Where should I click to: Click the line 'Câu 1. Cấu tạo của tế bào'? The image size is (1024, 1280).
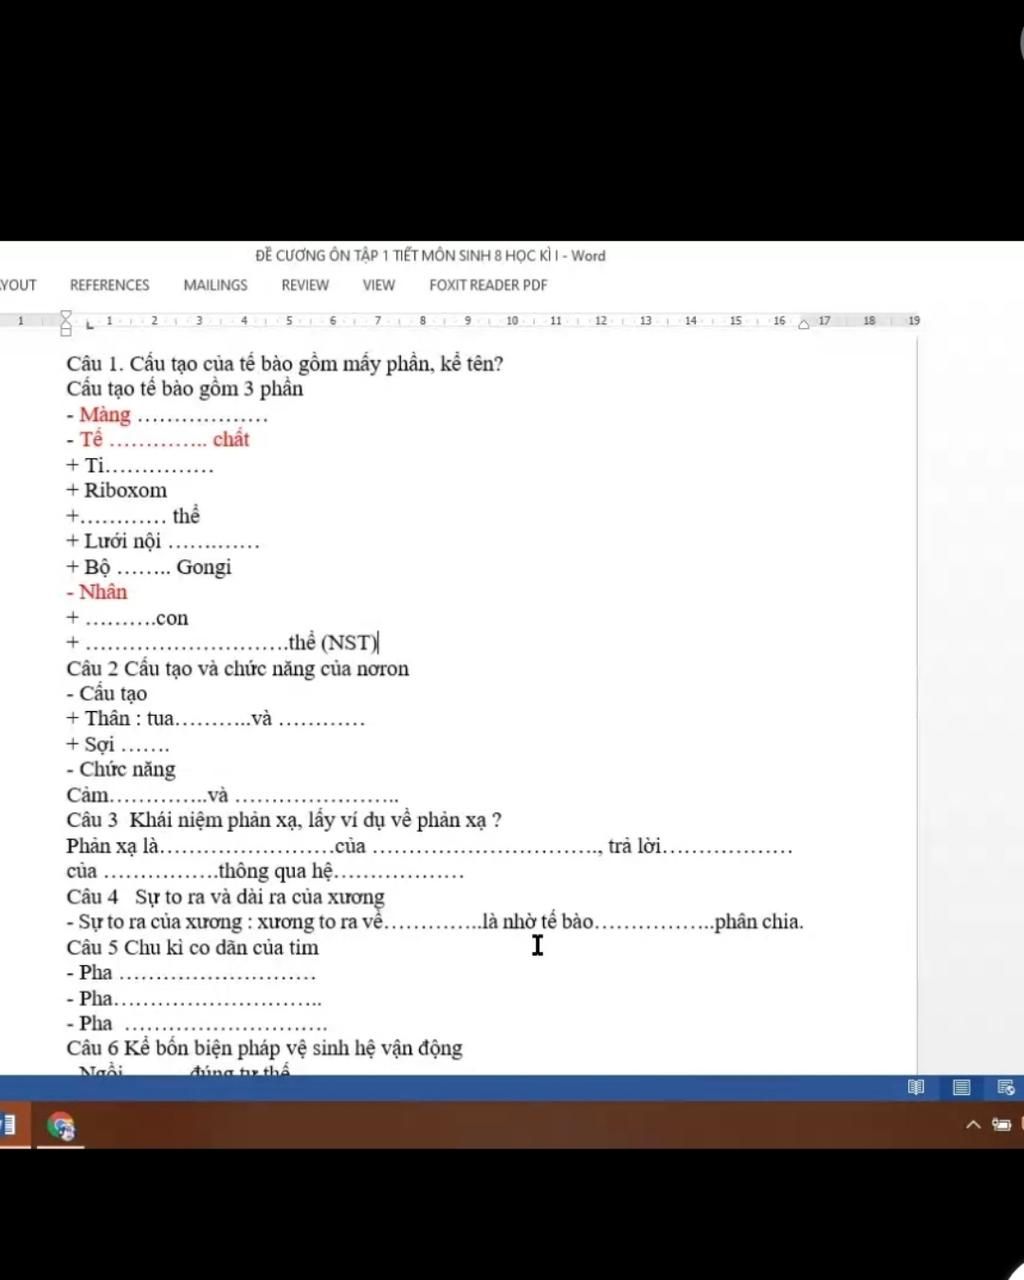(285, 364)
